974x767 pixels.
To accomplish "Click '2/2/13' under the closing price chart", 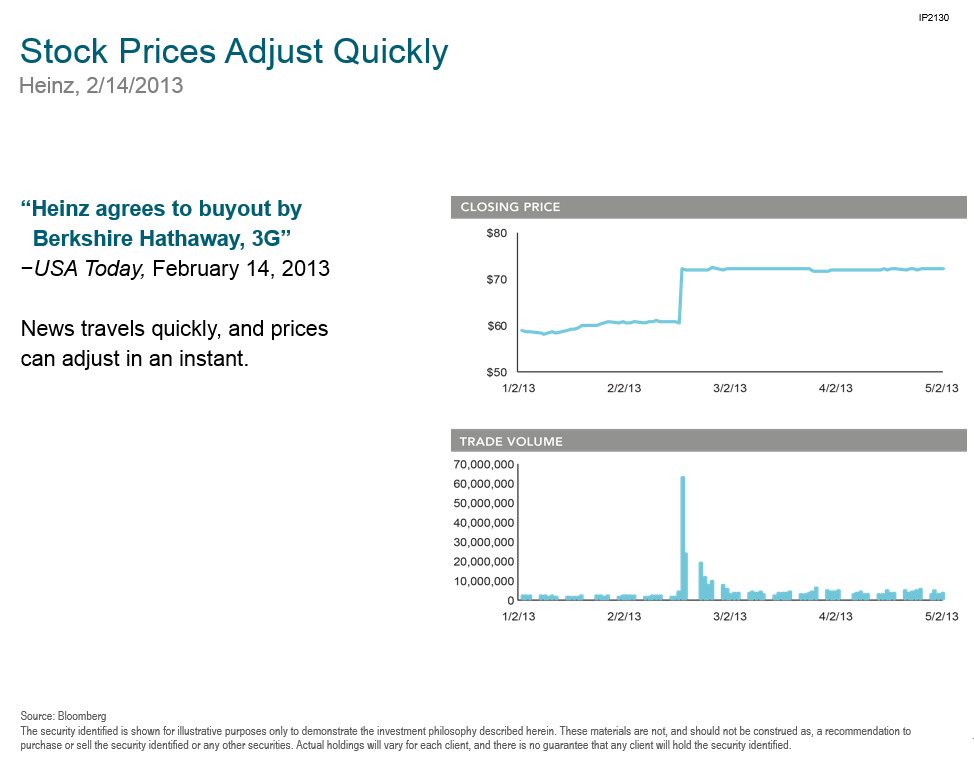I will 624,388.
